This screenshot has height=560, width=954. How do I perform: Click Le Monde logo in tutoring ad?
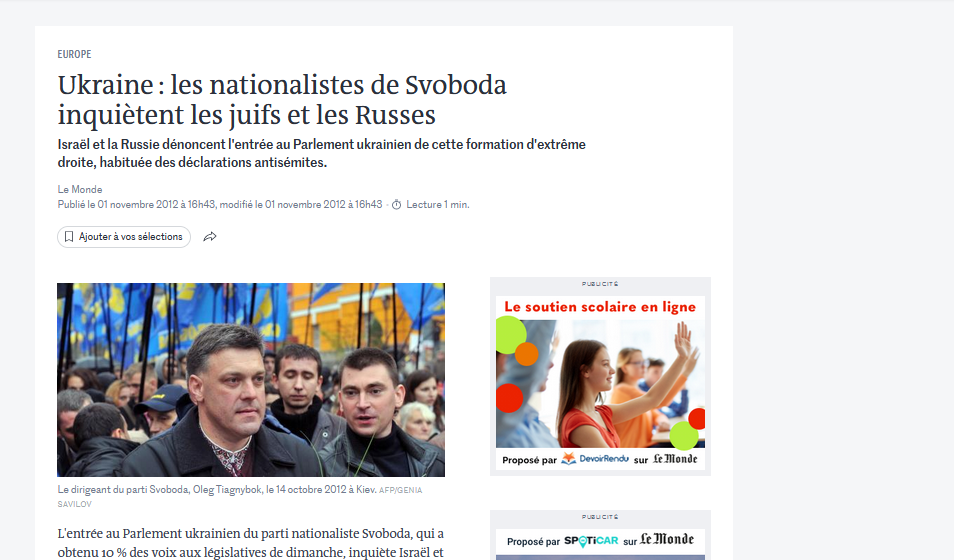click(675, 459)
